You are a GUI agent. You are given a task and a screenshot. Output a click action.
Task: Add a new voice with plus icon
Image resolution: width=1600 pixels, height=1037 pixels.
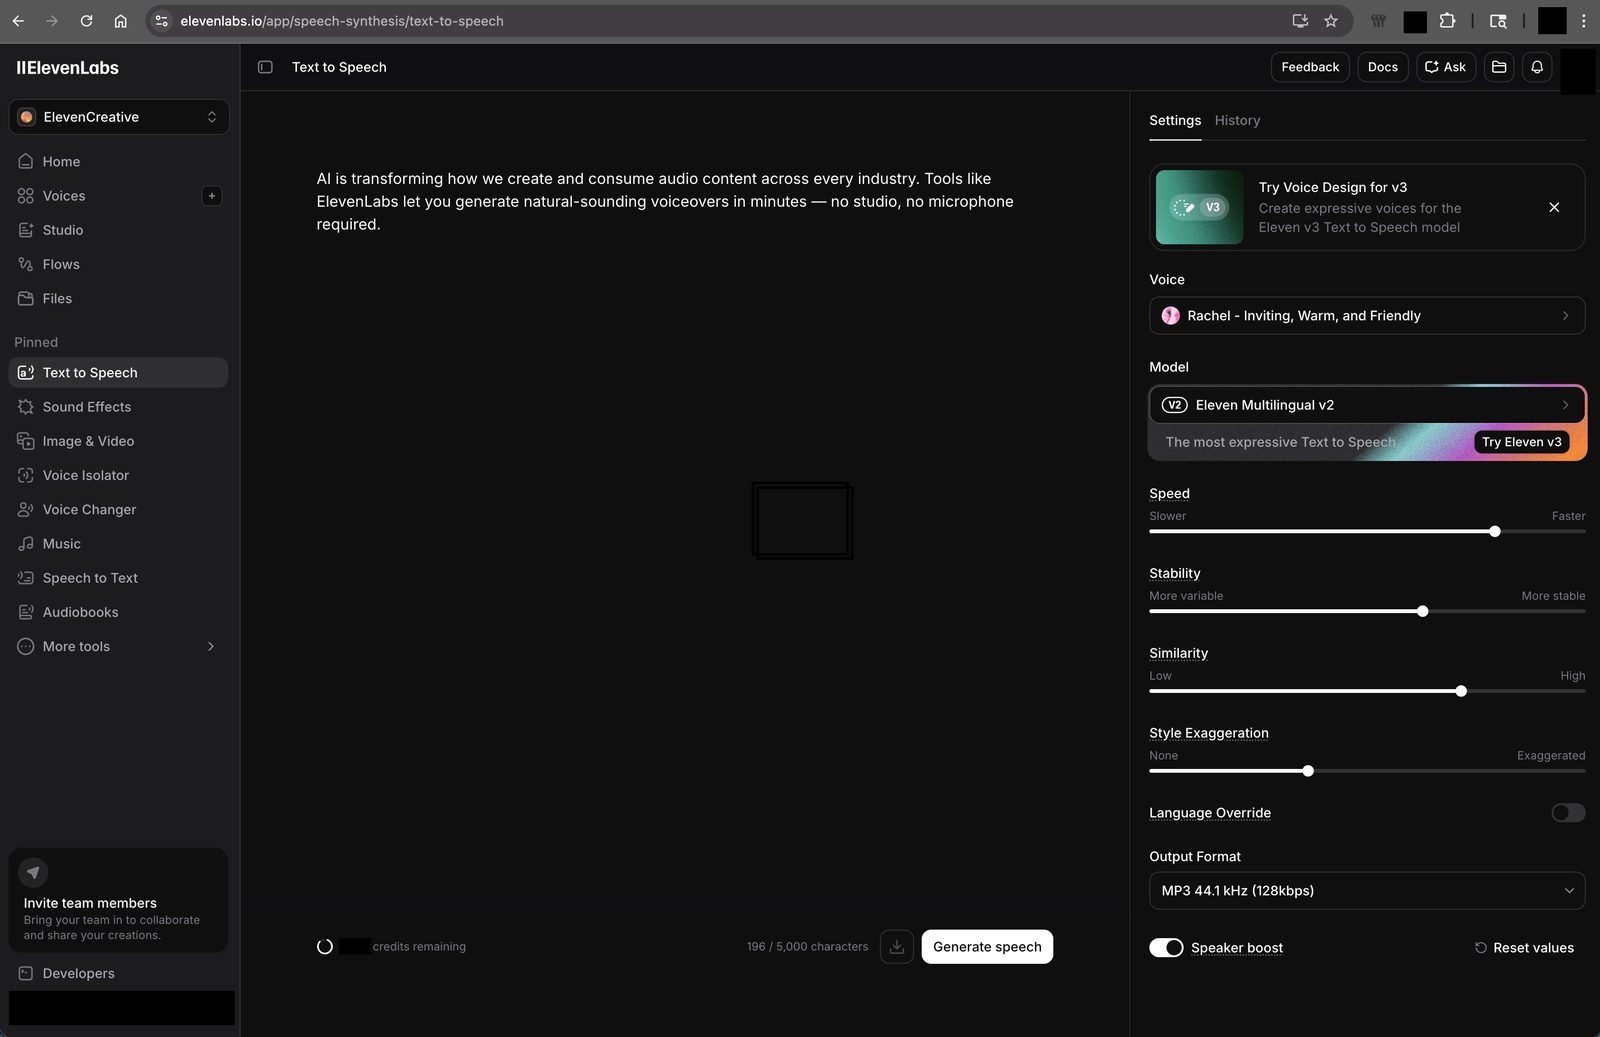pos(212,196)
